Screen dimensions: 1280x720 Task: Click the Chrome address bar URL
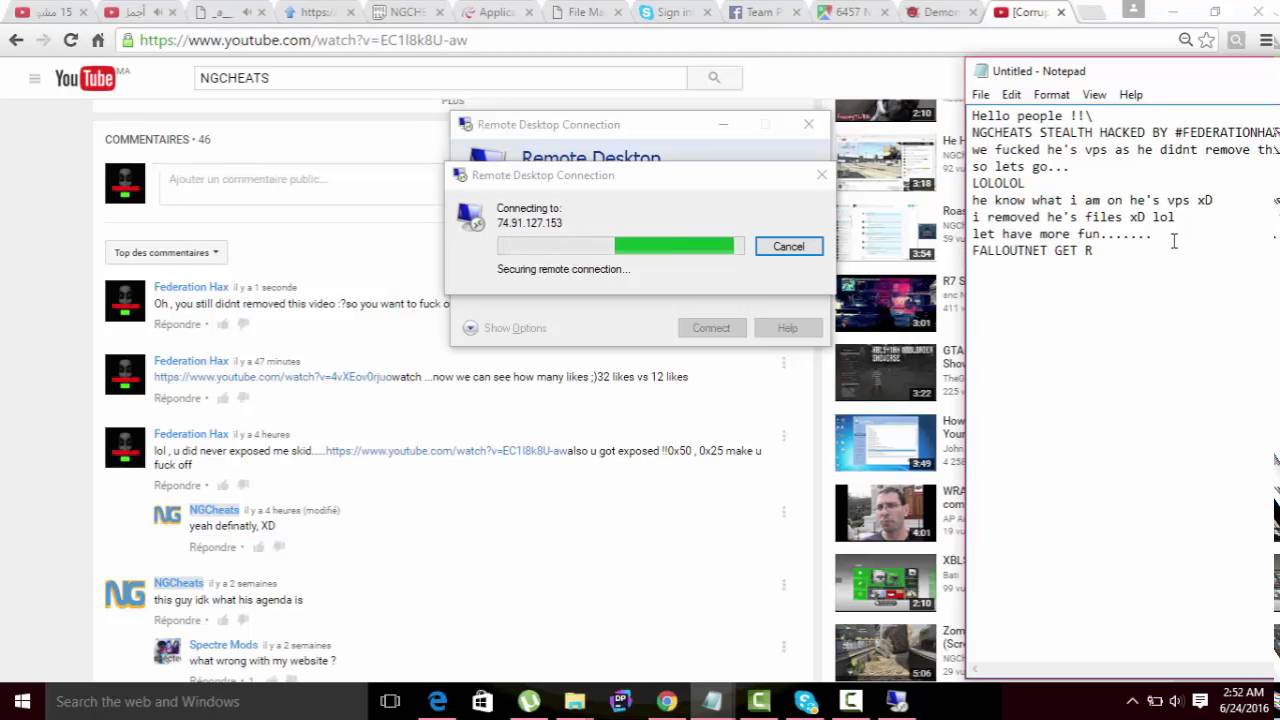[304, 40]
